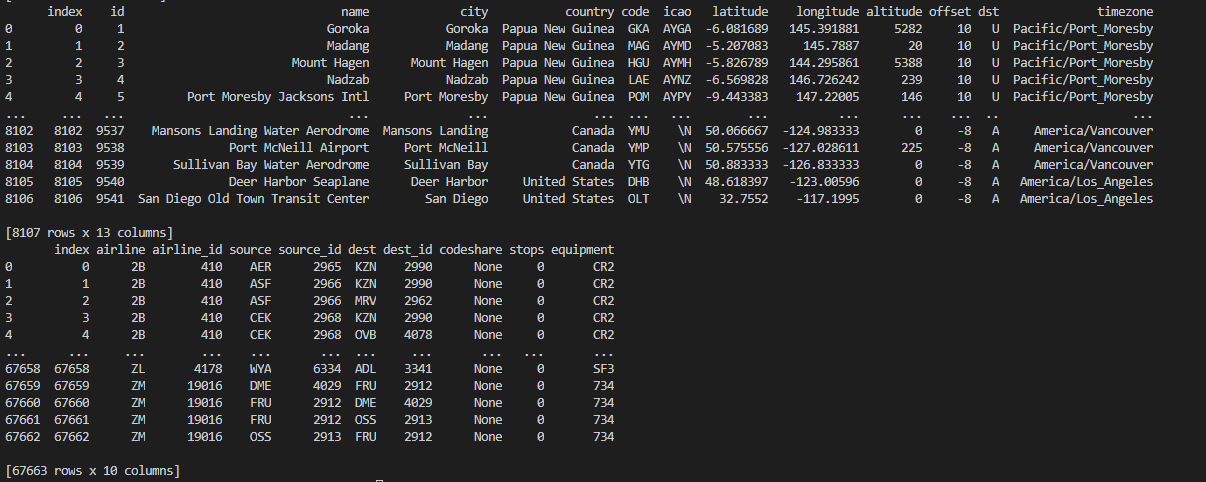The height and width of the screenshot is (482, 1206).
Task: Select airport code "YMU"
Action: (x=638, y=131)
